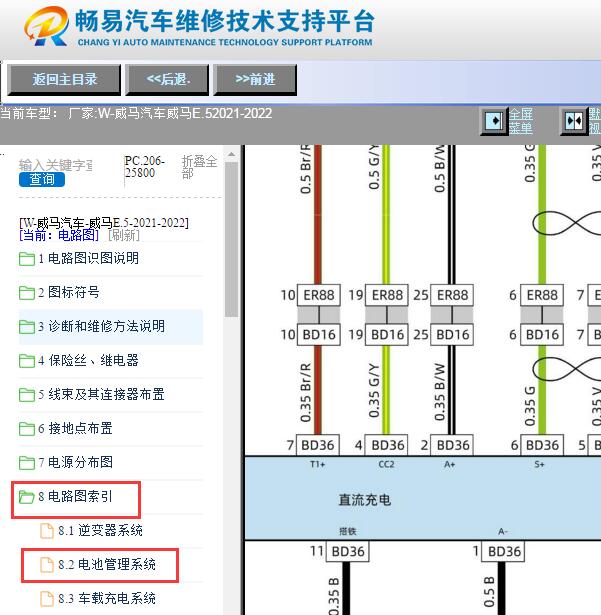Open the 全屏菜单 link

521,121
